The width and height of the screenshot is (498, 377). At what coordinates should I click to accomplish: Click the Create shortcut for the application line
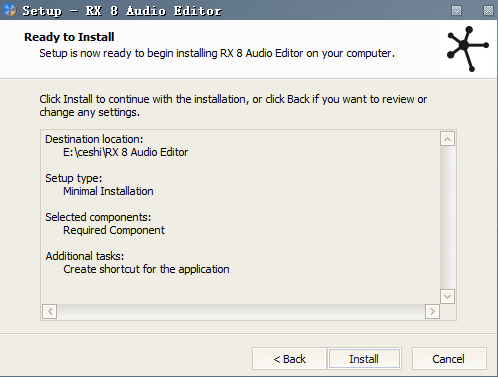pos(146,269)
